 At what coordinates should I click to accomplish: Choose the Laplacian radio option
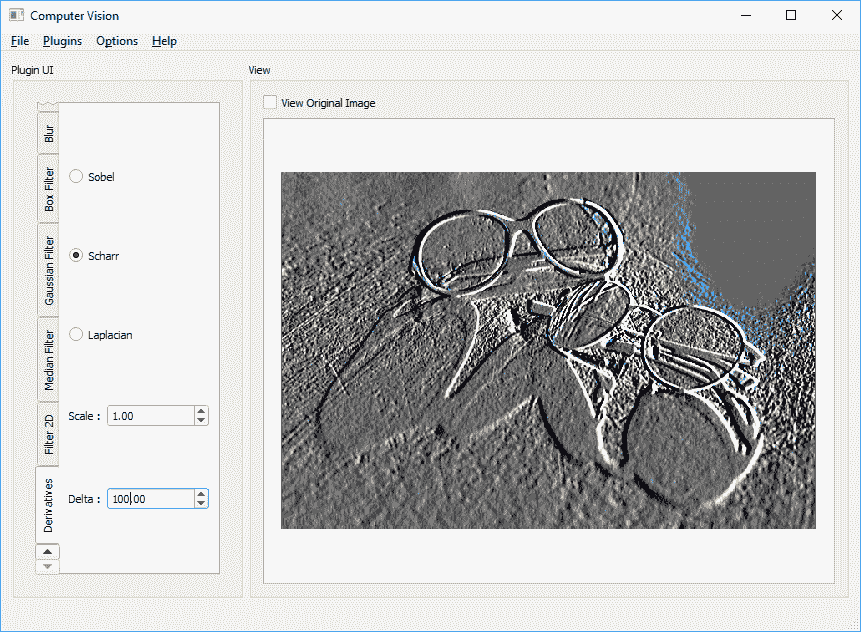76,335
